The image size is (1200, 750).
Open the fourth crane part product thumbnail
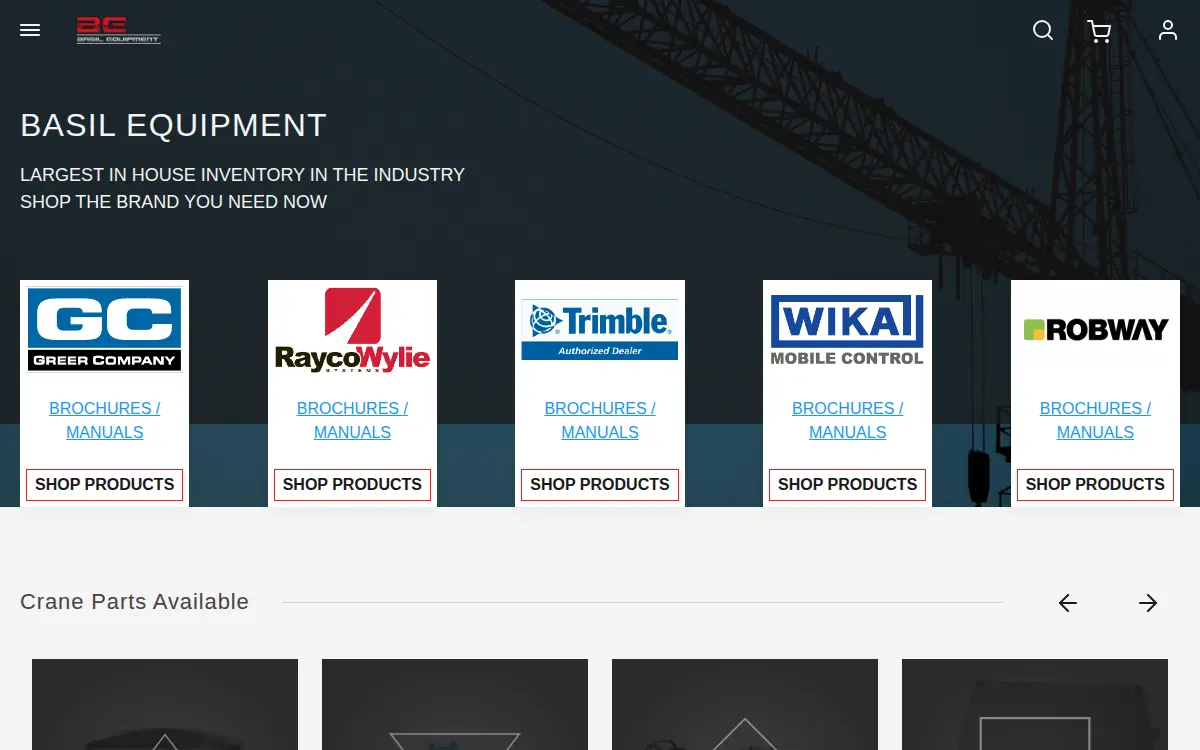(x=1035, y=704)
